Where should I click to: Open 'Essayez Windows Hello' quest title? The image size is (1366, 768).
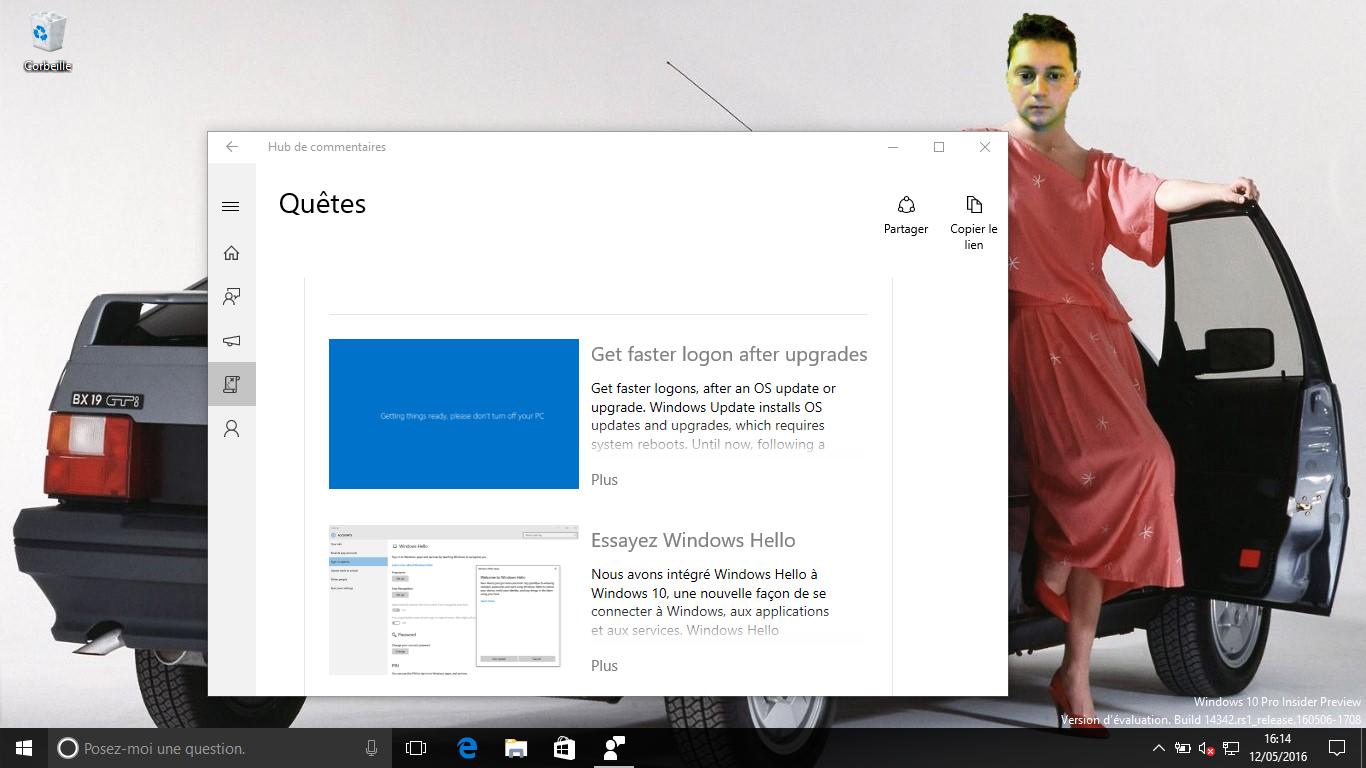pos(693,541)
